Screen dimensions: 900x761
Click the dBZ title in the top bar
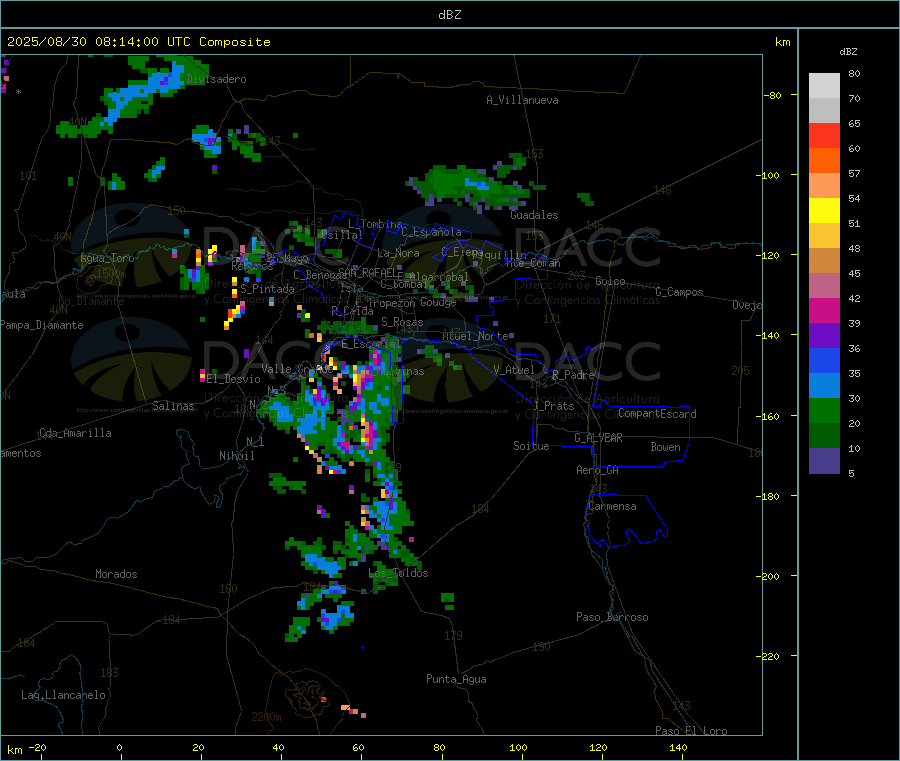tap(449, 15)
